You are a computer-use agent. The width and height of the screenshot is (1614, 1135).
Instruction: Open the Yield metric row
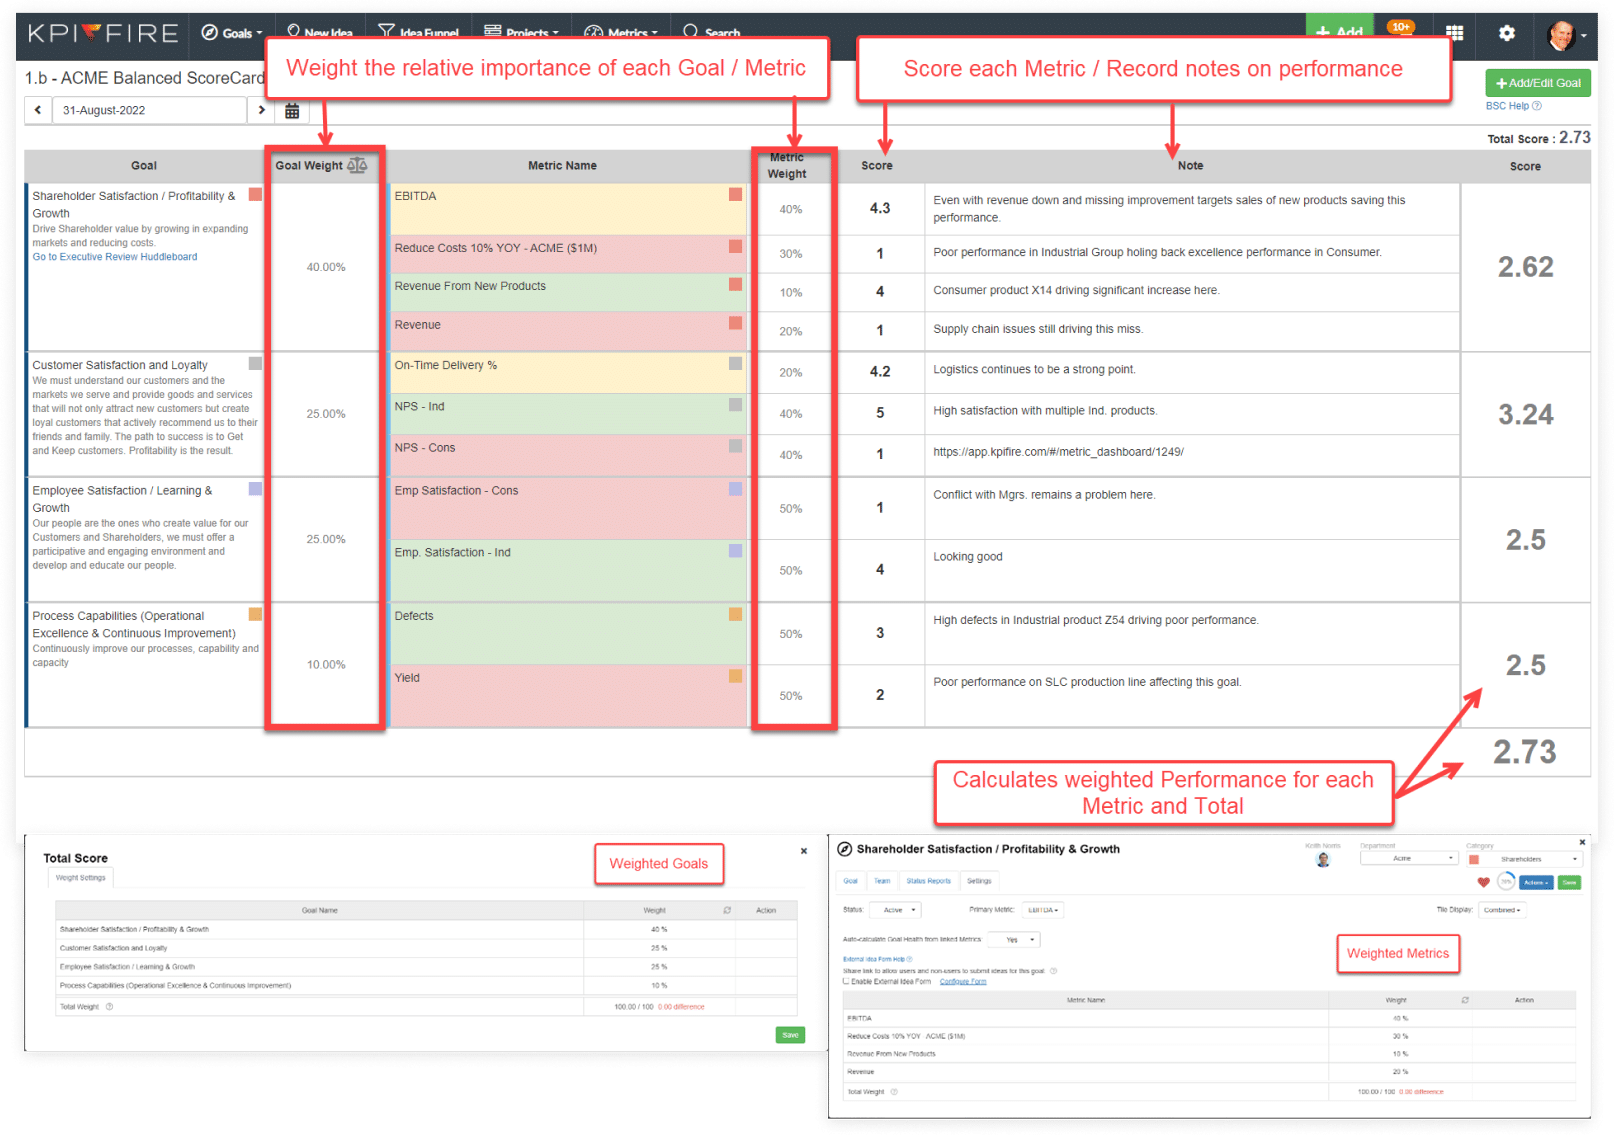[568, 696]
